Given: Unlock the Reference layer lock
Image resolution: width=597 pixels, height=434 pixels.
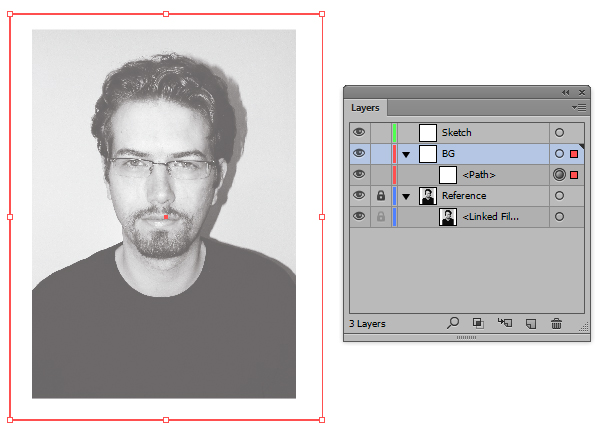Looking at the screenshot, I should pyautogui.click(x=381, y=196).
